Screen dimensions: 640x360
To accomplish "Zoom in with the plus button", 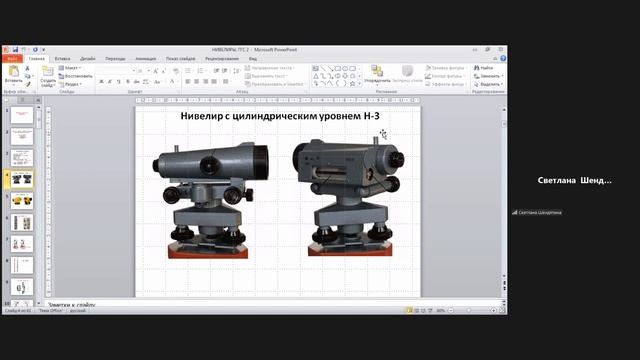I will [493, 311].
